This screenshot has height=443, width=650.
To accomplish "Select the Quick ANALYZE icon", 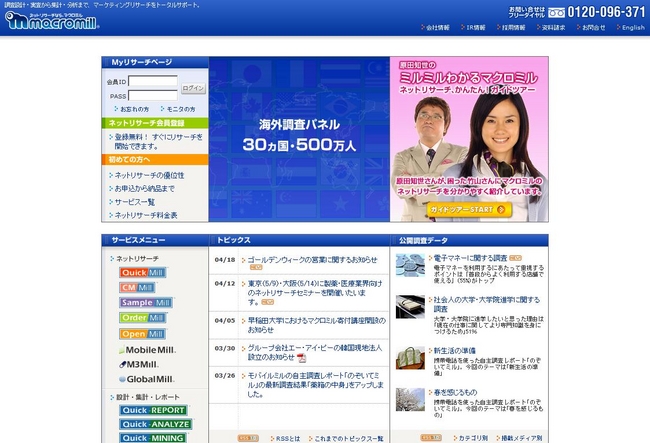I will click(156, 424).
